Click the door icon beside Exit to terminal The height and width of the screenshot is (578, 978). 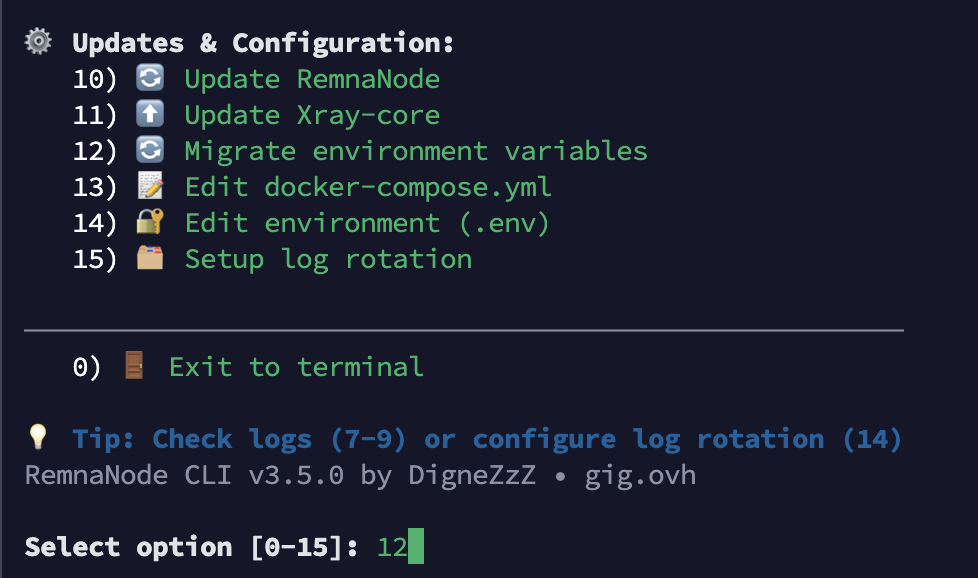[x=134, y=366]
